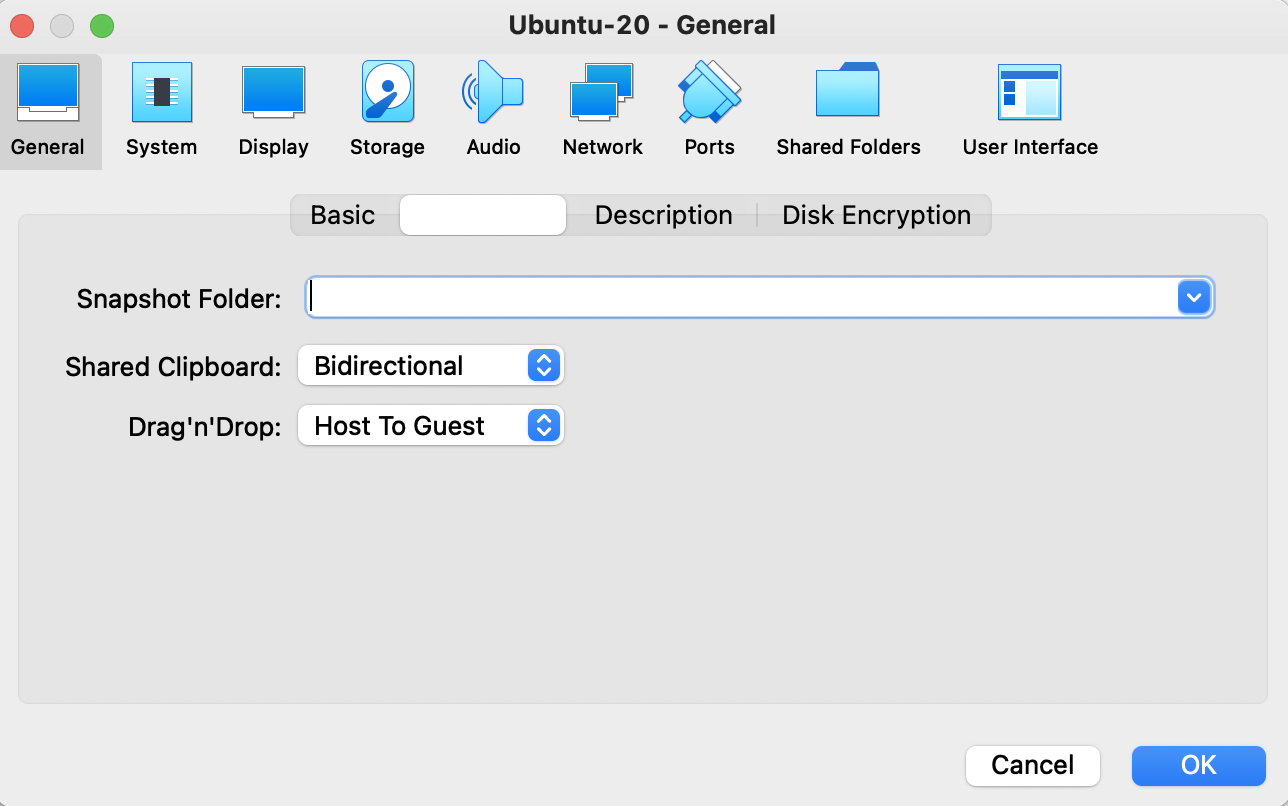This screenshot has height=806, width=1288.
Task: Open the Drag'n'Drop Host To Guest dropdown
Action: pyautogui.click(x=431, y=426)
